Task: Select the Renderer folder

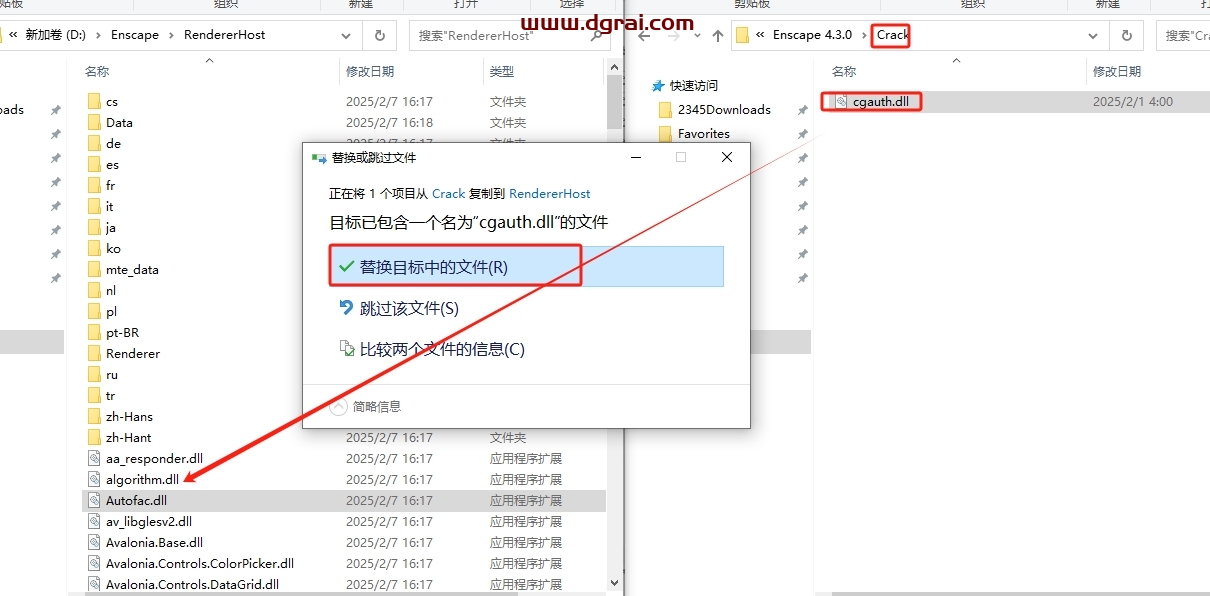Action: pyautogui.click(x=132, y=353)
